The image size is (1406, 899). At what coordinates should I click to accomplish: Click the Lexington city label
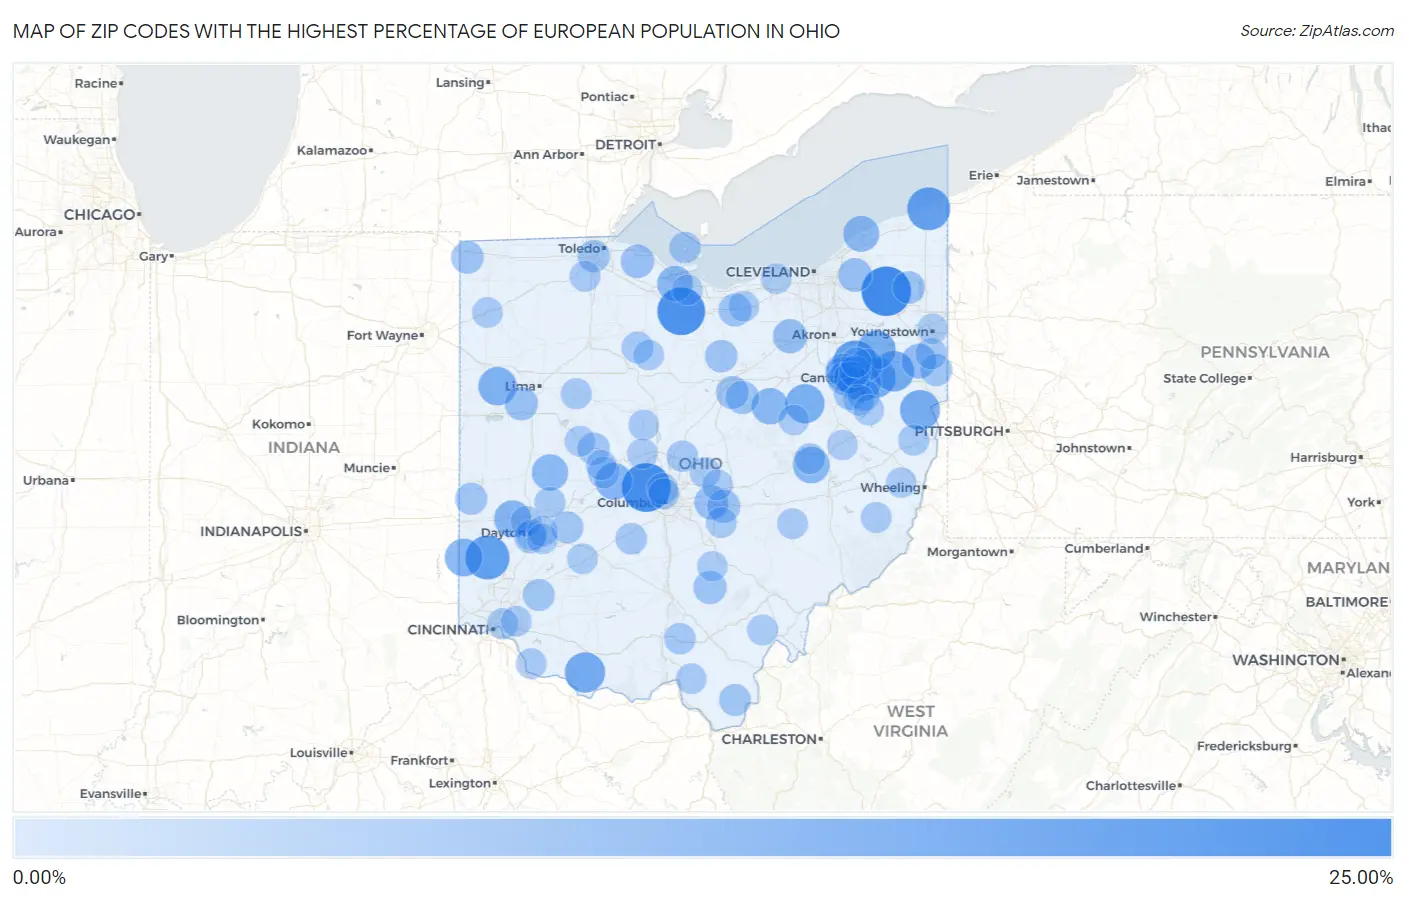point(459,783)
